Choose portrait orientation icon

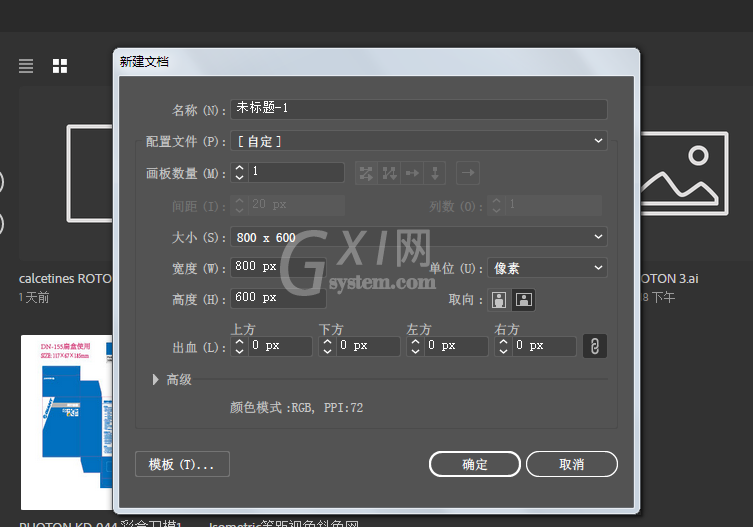tap(499, 300)
